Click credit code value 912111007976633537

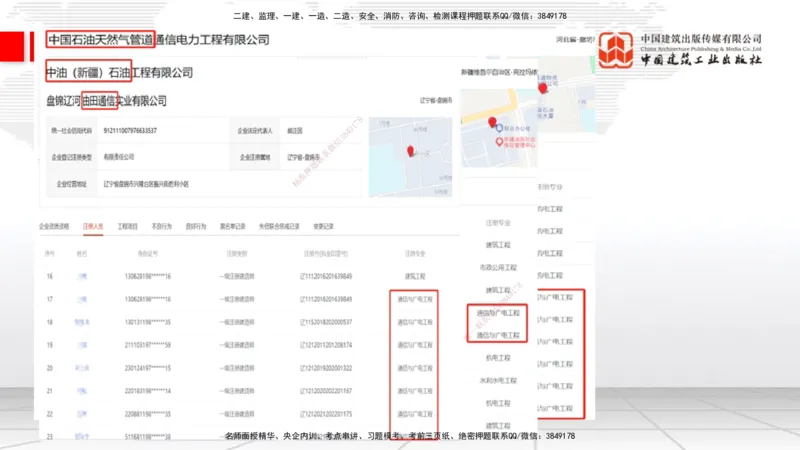tap(130, 131)
